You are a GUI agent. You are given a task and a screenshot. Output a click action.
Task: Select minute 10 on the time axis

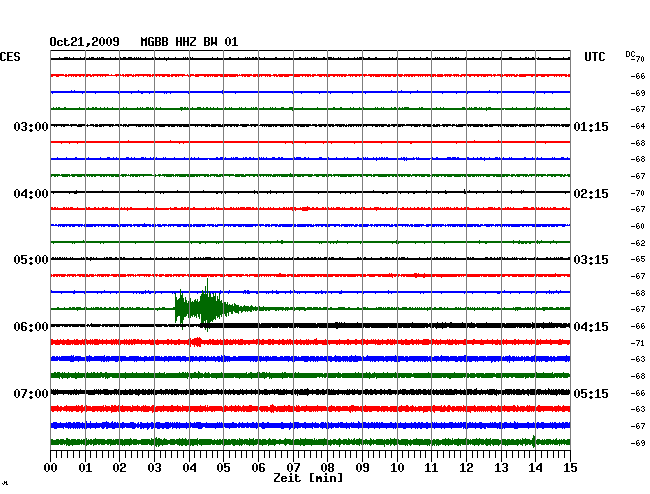coord(397,467)
